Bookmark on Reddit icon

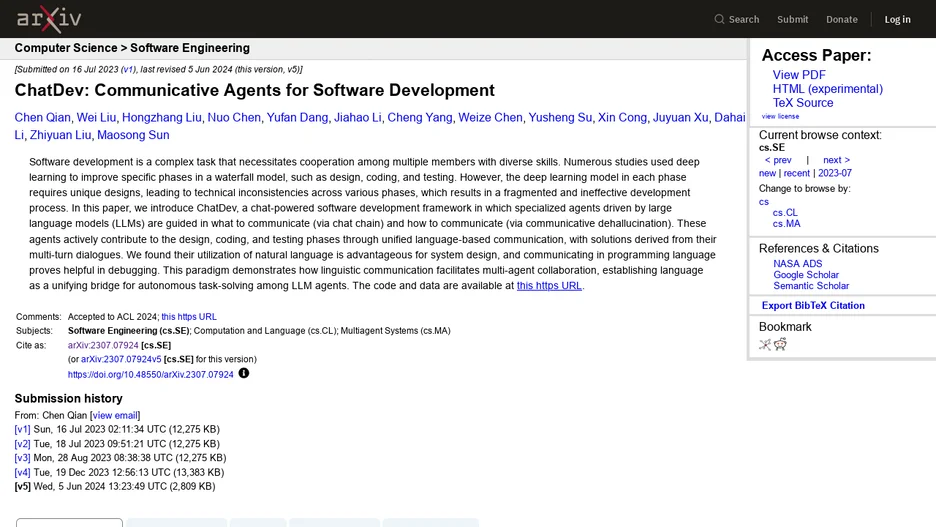coord(780,344)
